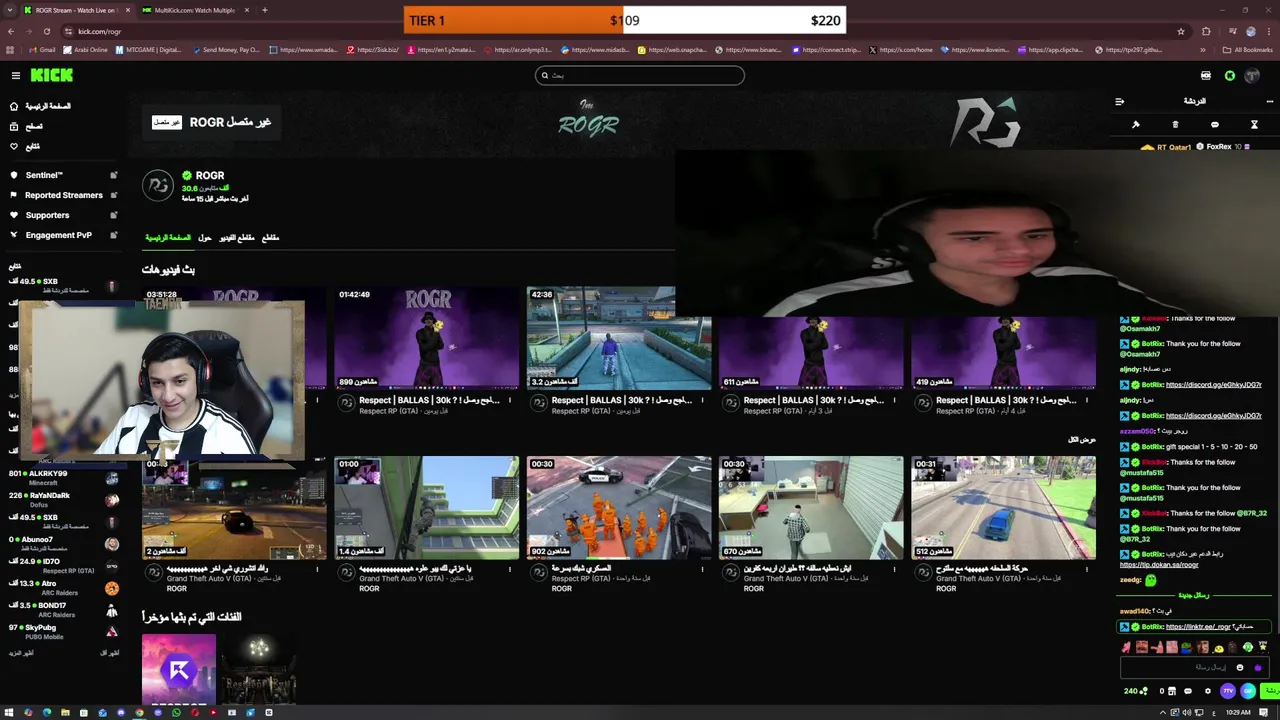Open BOND17 ARC Raiders channel in sidebar
The width and height of the screenshot is (1280, 720).
coord(62,610)
